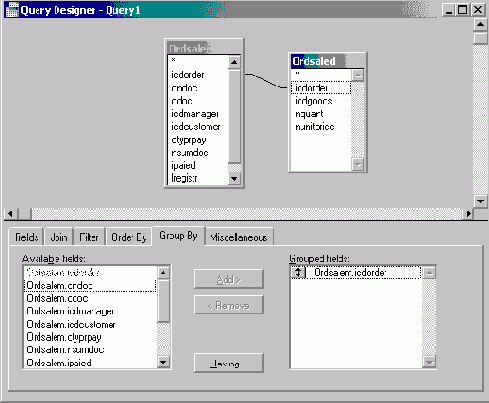
Task: Click Ordsaled table scroll-down arrow
Action: [x=358, y=164]
